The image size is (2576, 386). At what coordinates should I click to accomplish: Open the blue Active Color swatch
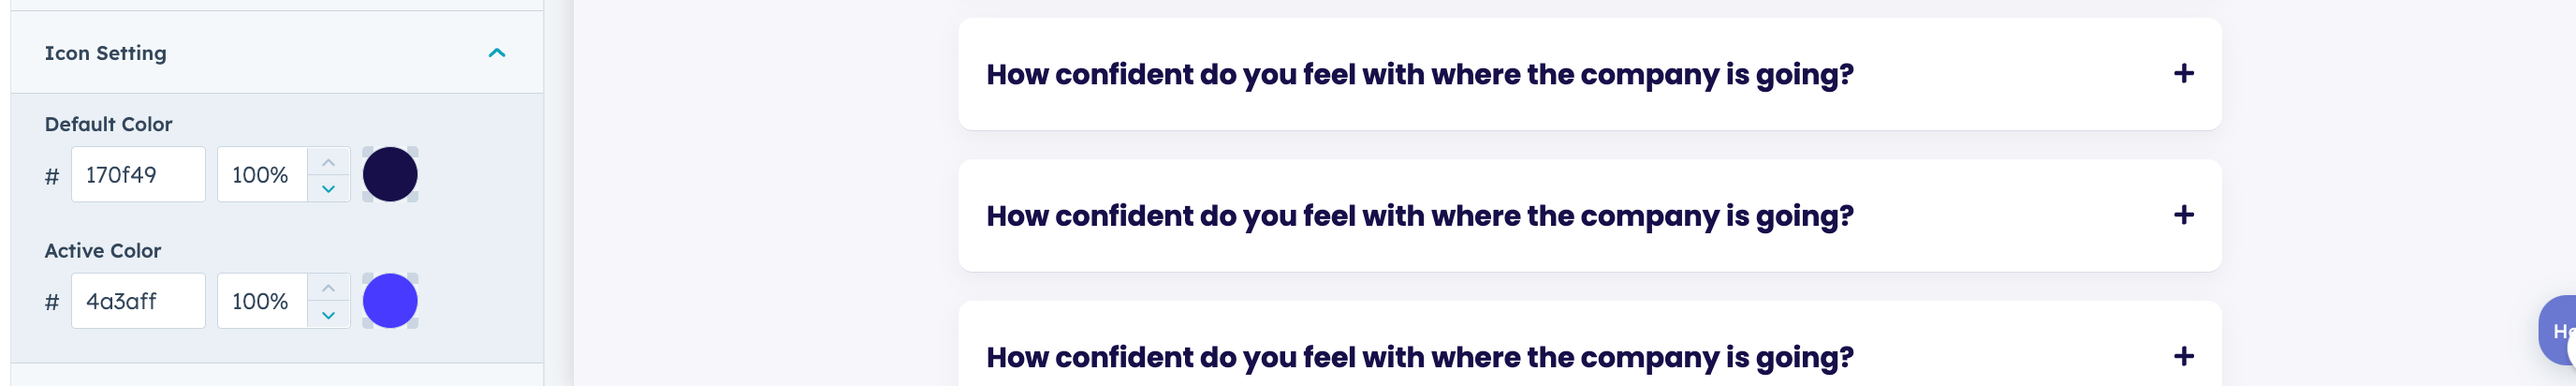click(390, 301)
